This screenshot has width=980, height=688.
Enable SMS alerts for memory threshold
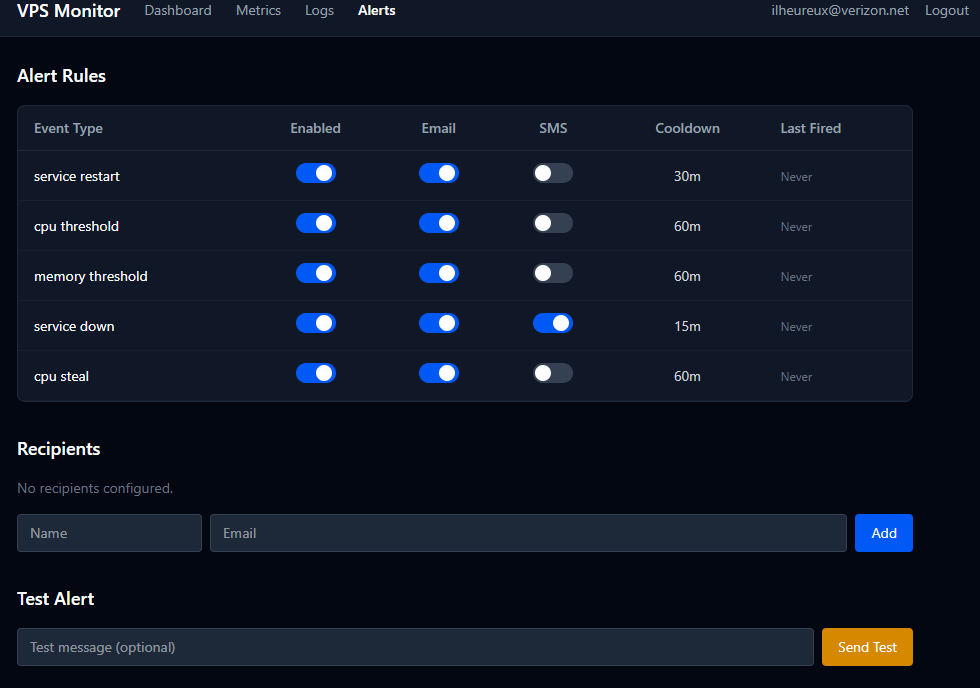tap(552, 272)
